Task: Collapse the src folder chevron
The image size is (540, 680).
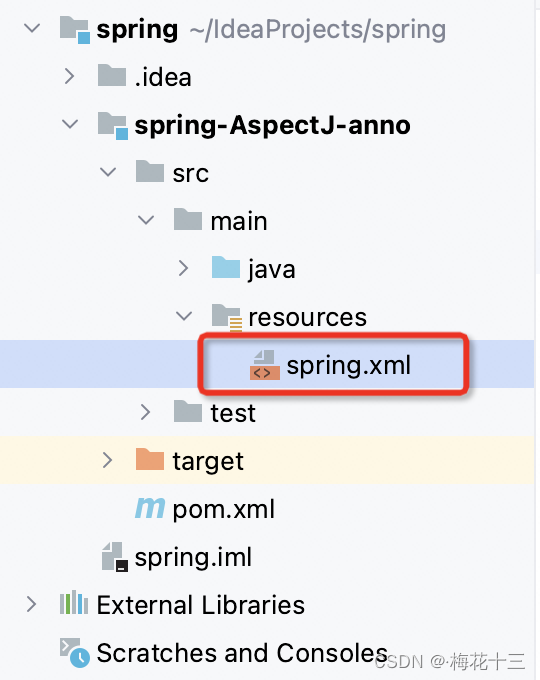Action: (108, 172)
